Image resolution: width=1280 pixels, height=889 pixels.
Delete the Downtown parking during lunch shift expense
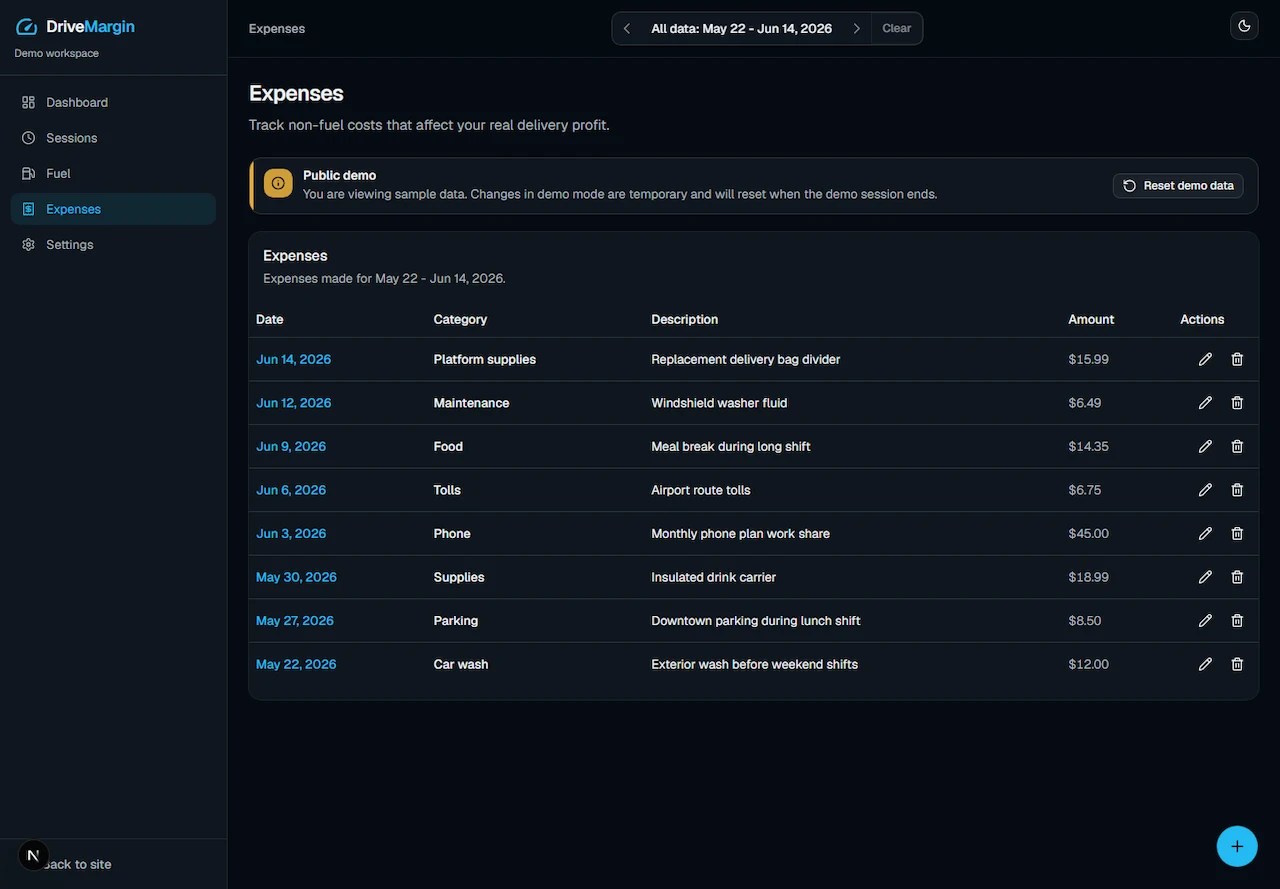click(x=1237, y=621)
